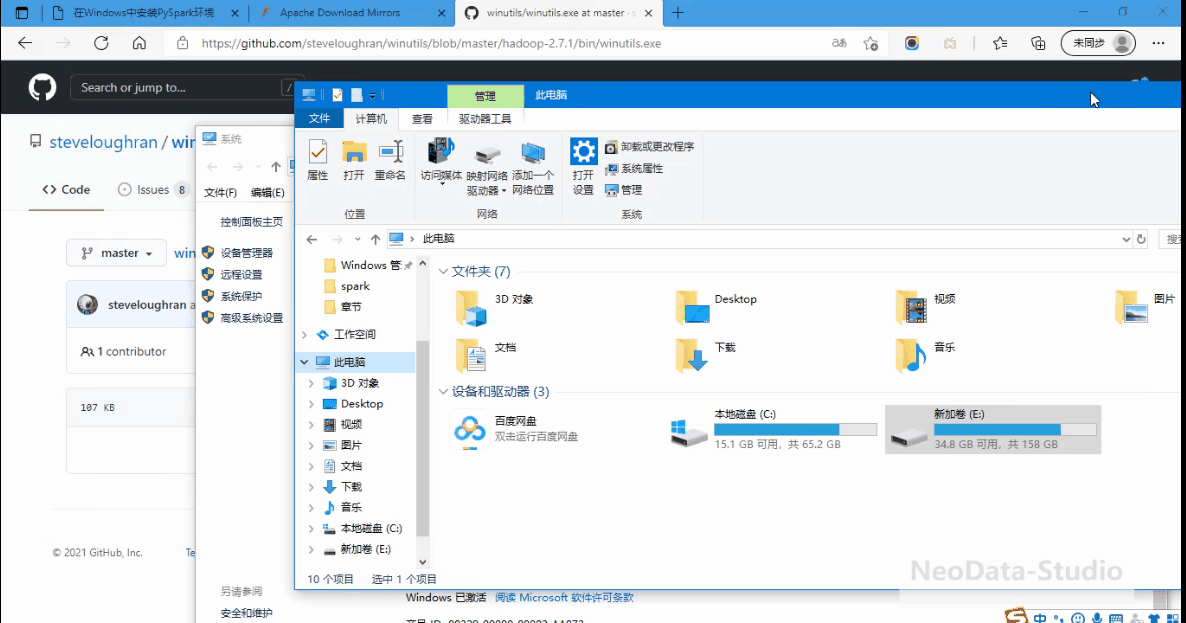Click GitHub search box

click(x=185, y=88)
